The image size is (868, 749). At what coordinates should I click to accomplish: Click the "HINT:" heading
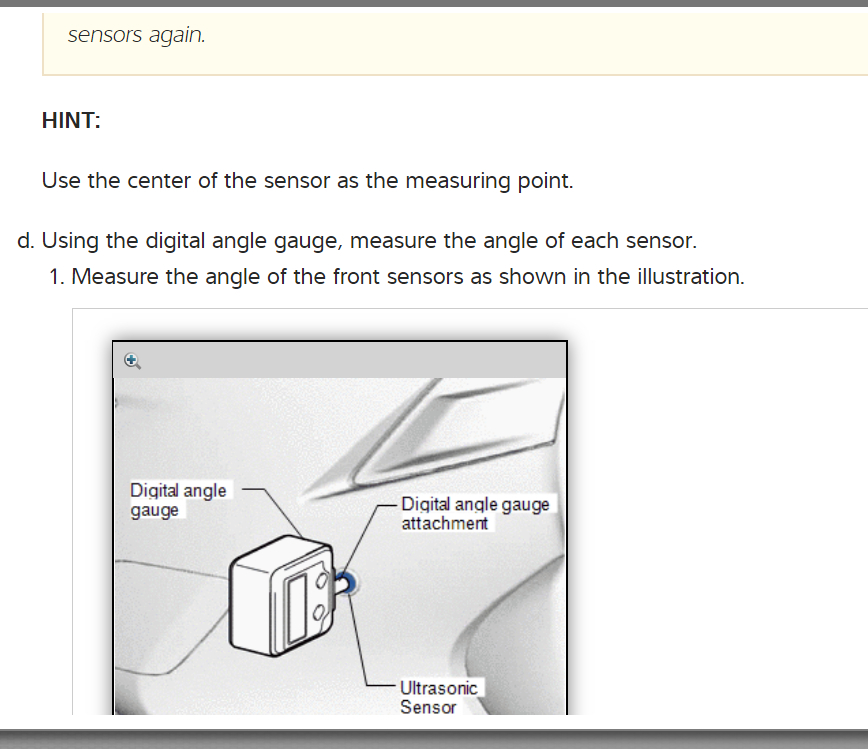[71, 121]
